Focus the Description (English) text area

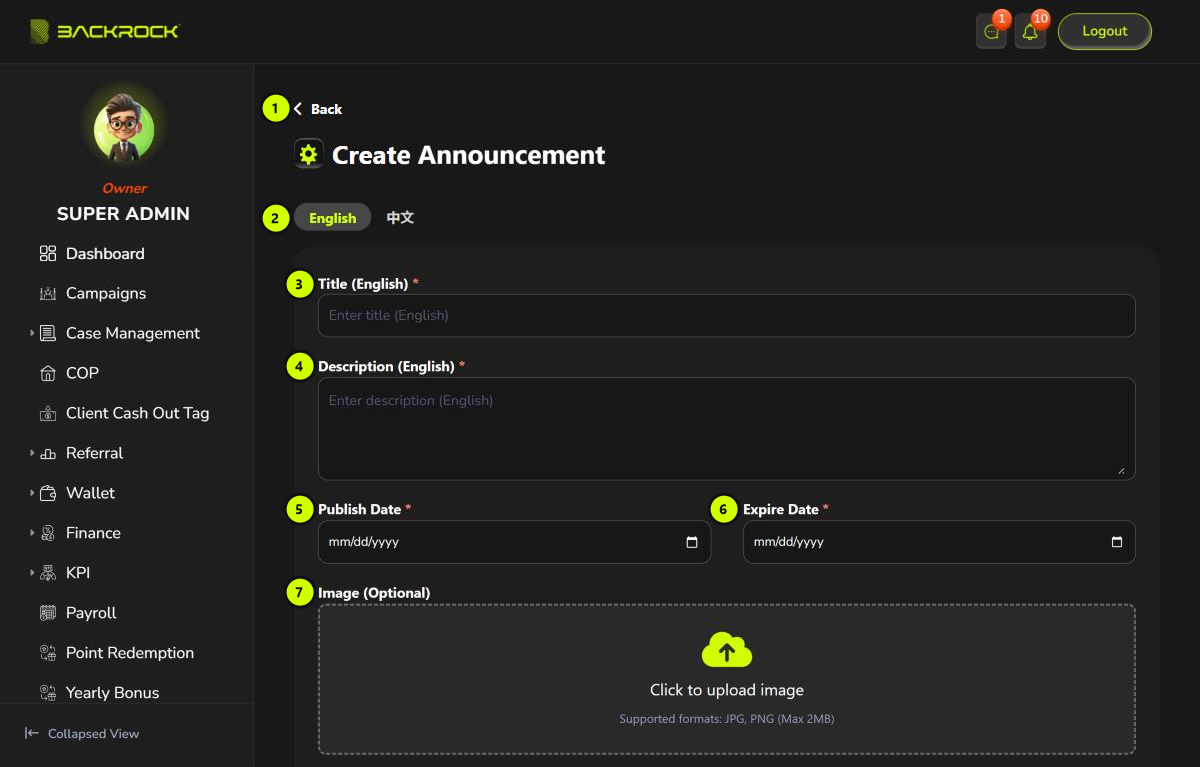pyautogui.click(x=727, y=429)
